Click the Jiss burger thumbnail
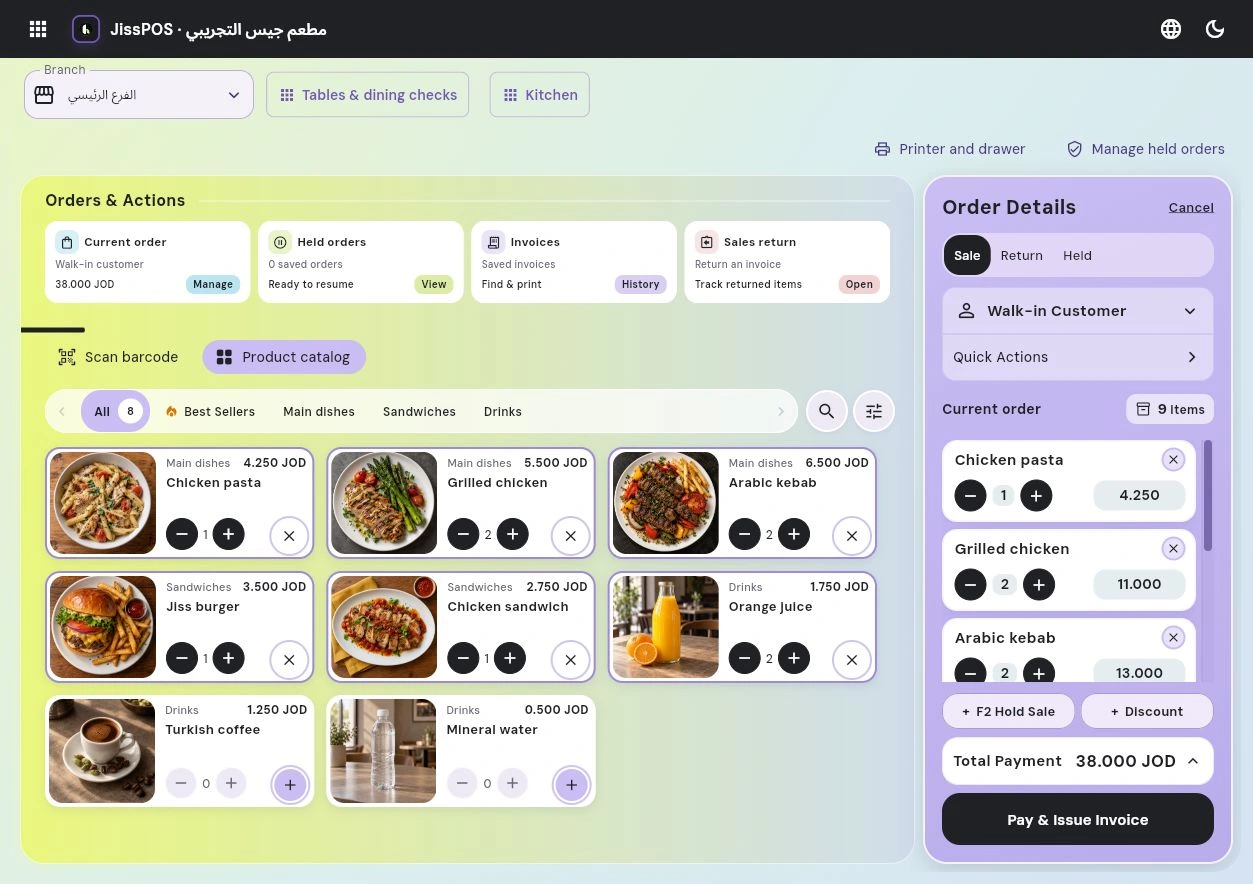Screen dimensions: 1253x884 tap(102, 627)
